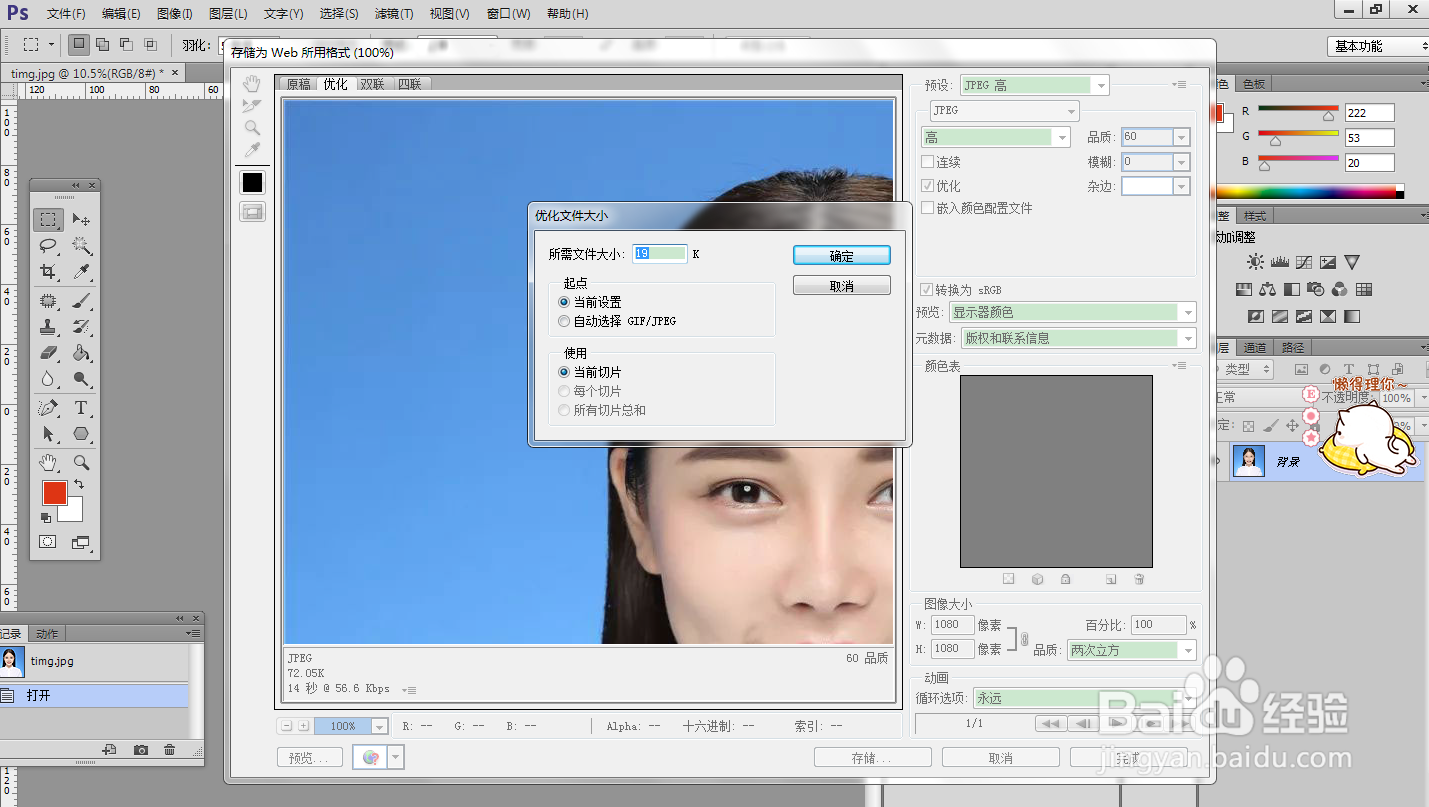This screenshot has width=1429, height=807.
Task: Select the Paint Bucket tool in toolbox
Action: (x=81, y=353)
